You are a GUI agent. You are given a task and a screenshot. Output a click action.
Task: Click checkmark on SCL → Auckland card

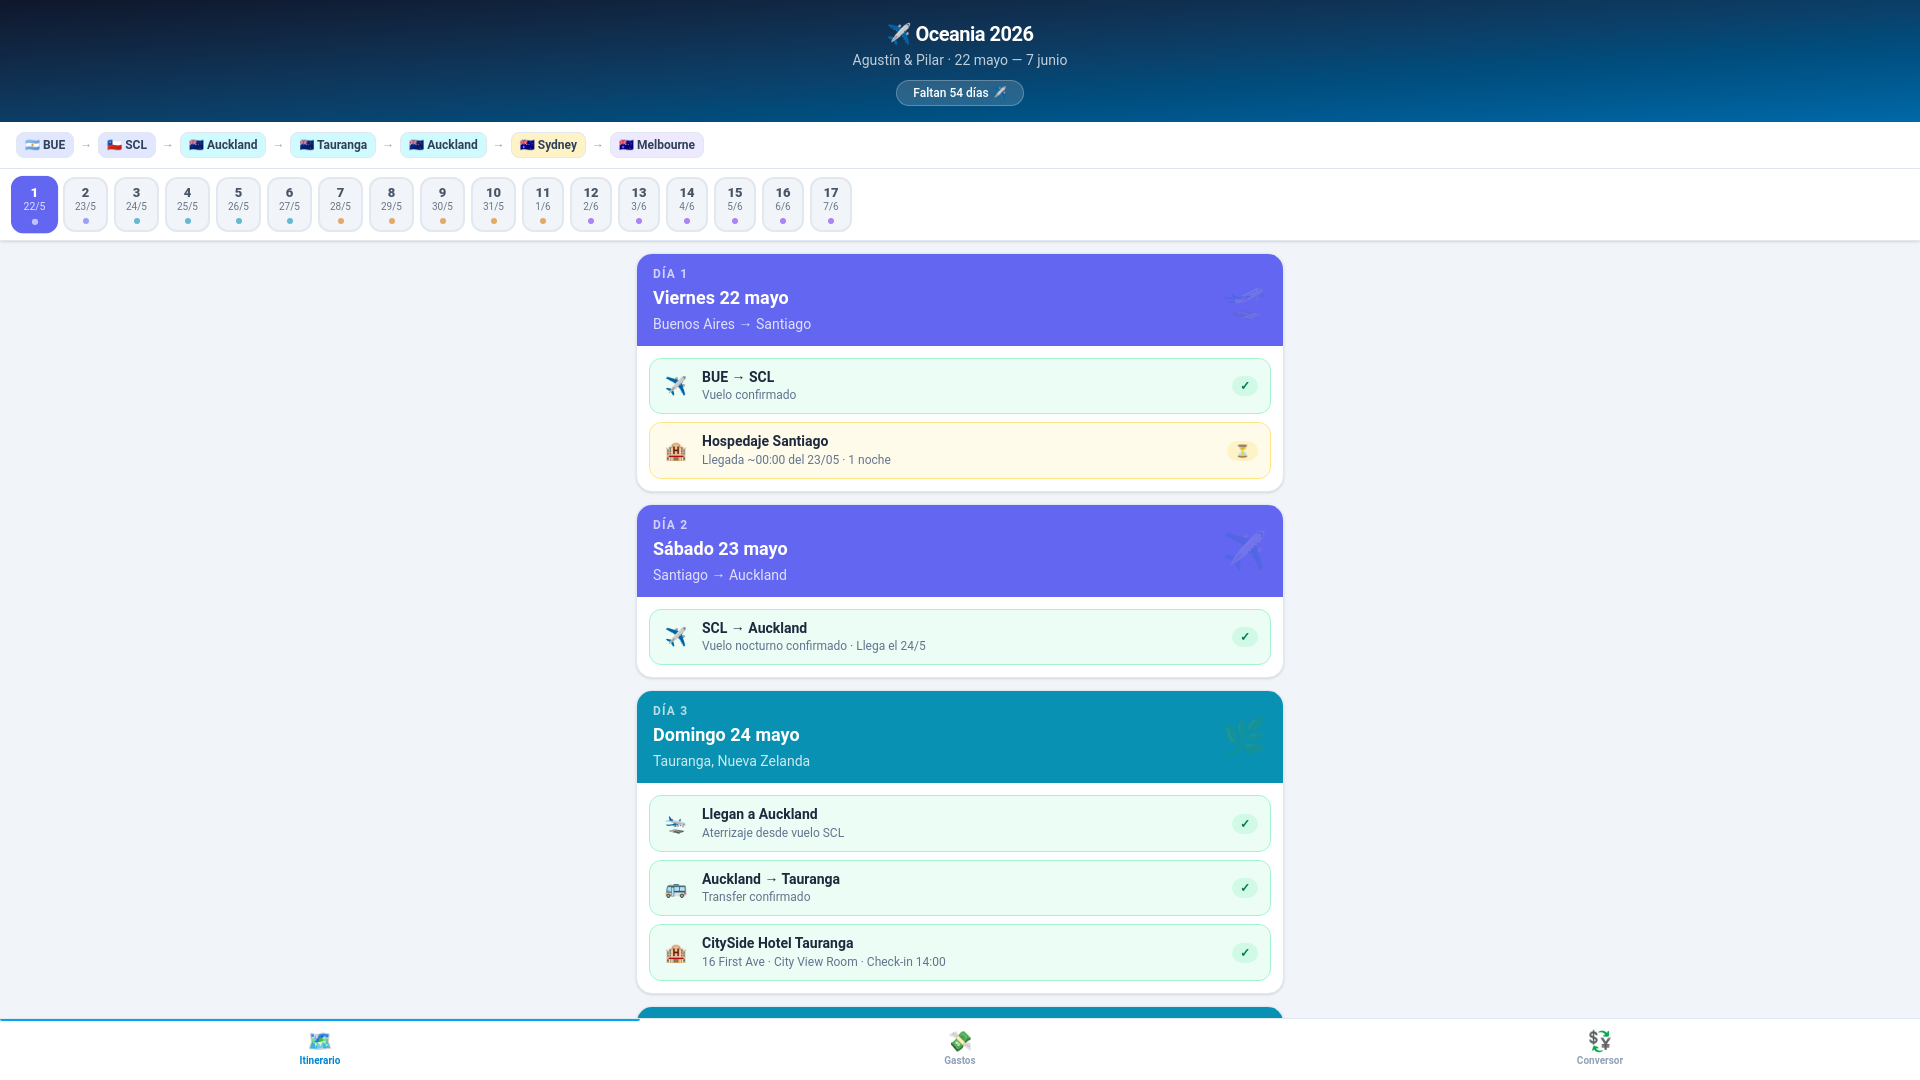[x=1245, y=637]
